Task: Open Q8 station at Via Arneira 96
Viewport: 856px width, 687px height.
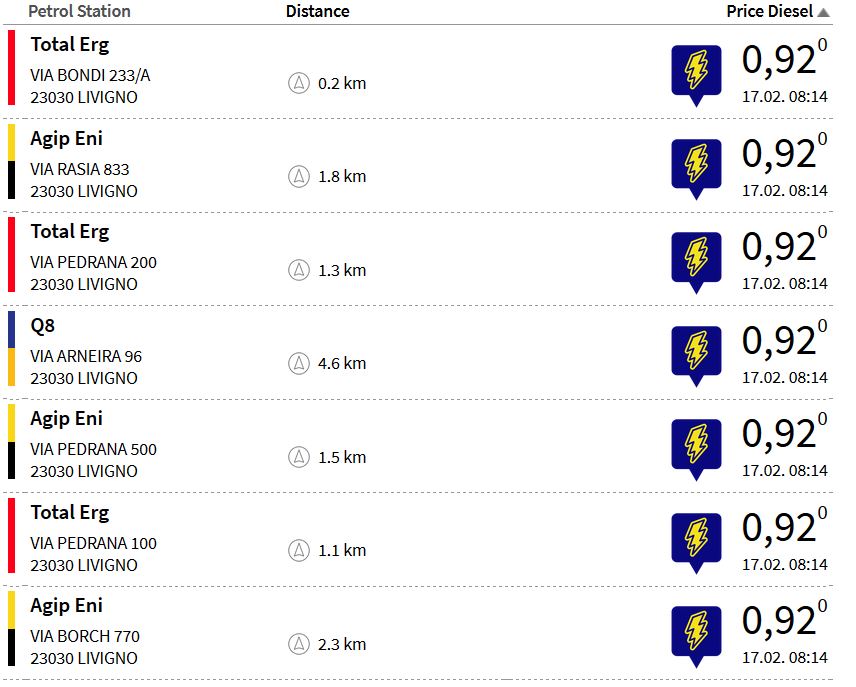Action: [x=42, y=326]
